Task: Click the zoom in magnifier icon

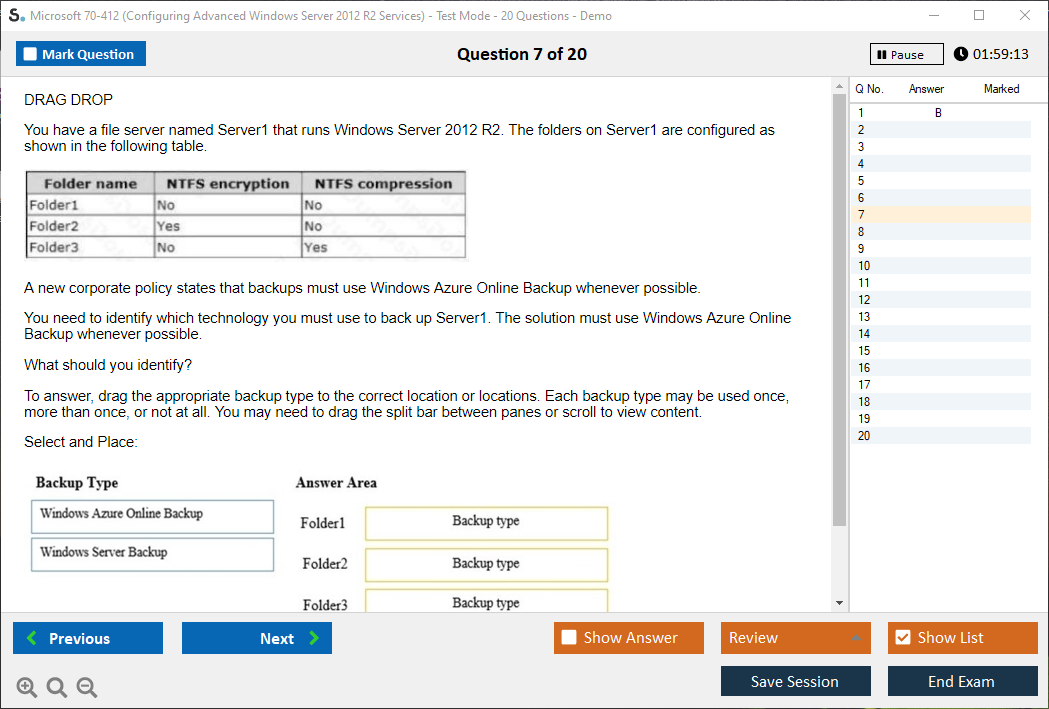Action: click(27, 687)
